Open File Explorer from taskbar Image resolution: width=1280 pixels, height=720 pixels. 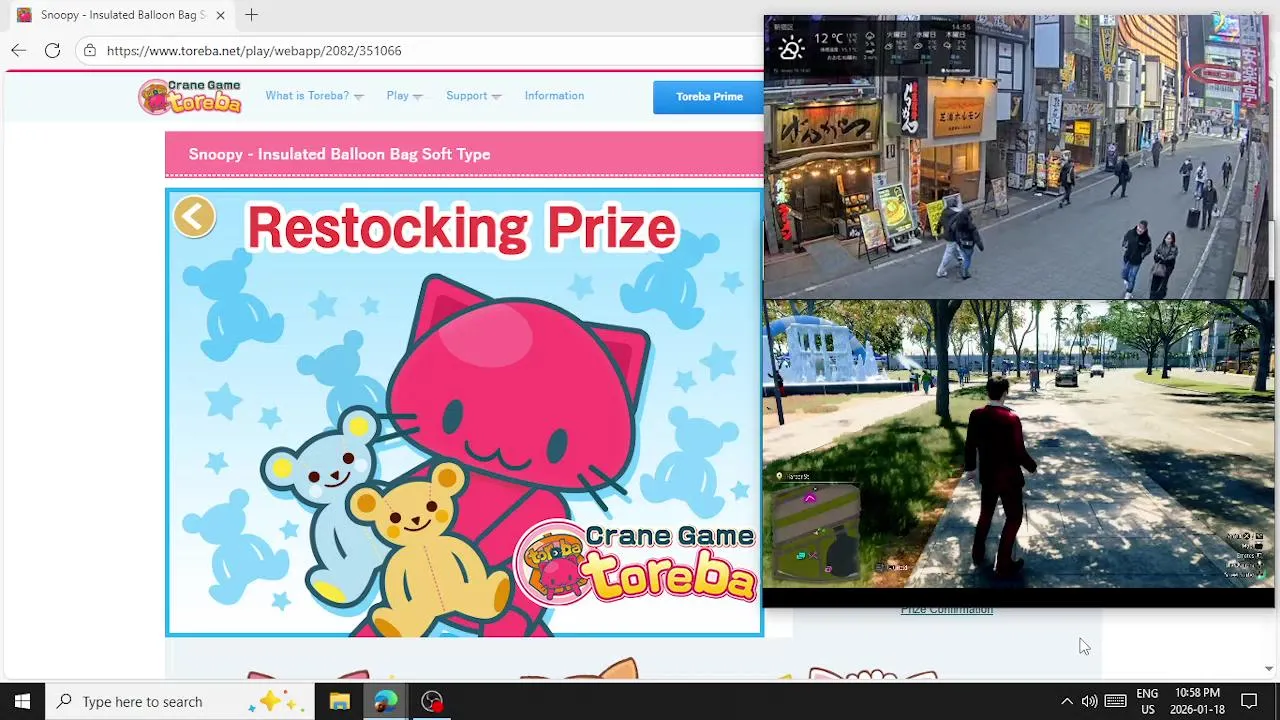(339, 702)
